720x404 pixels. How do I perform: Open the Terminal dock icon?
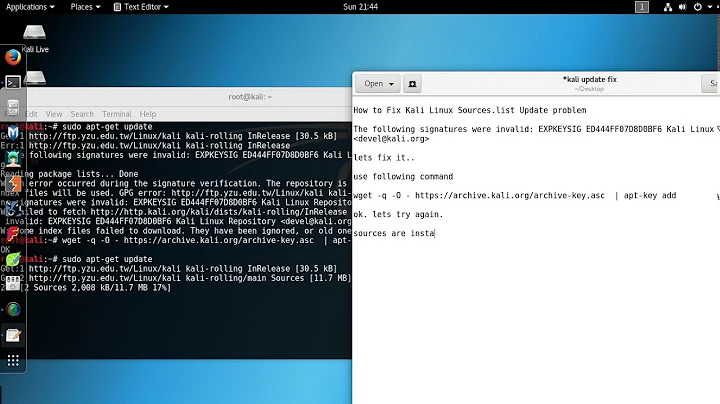point(13,83)
